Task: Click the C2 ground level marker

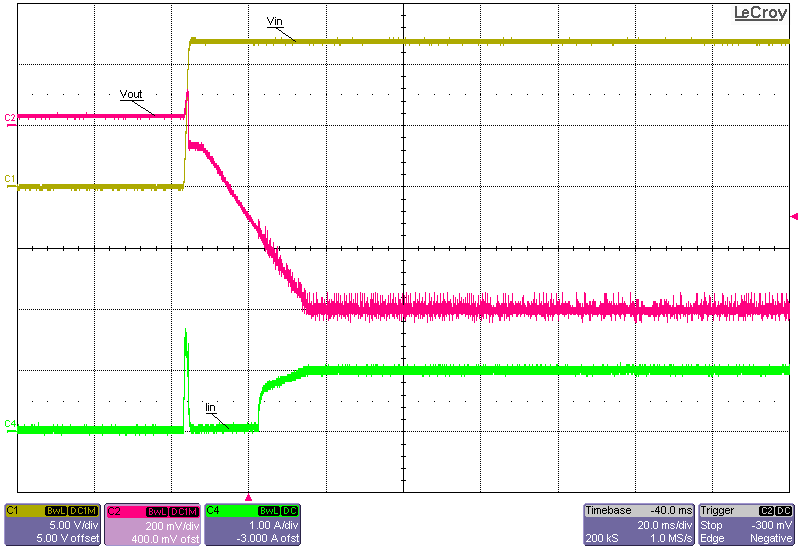Action: [x=10, y=119]
